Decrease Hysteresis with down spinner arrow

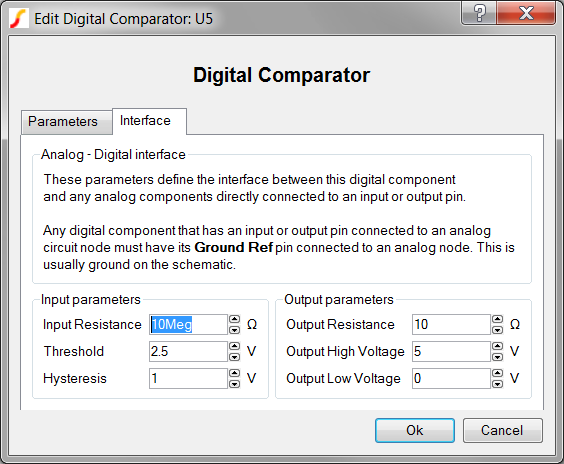click(235, 383)
